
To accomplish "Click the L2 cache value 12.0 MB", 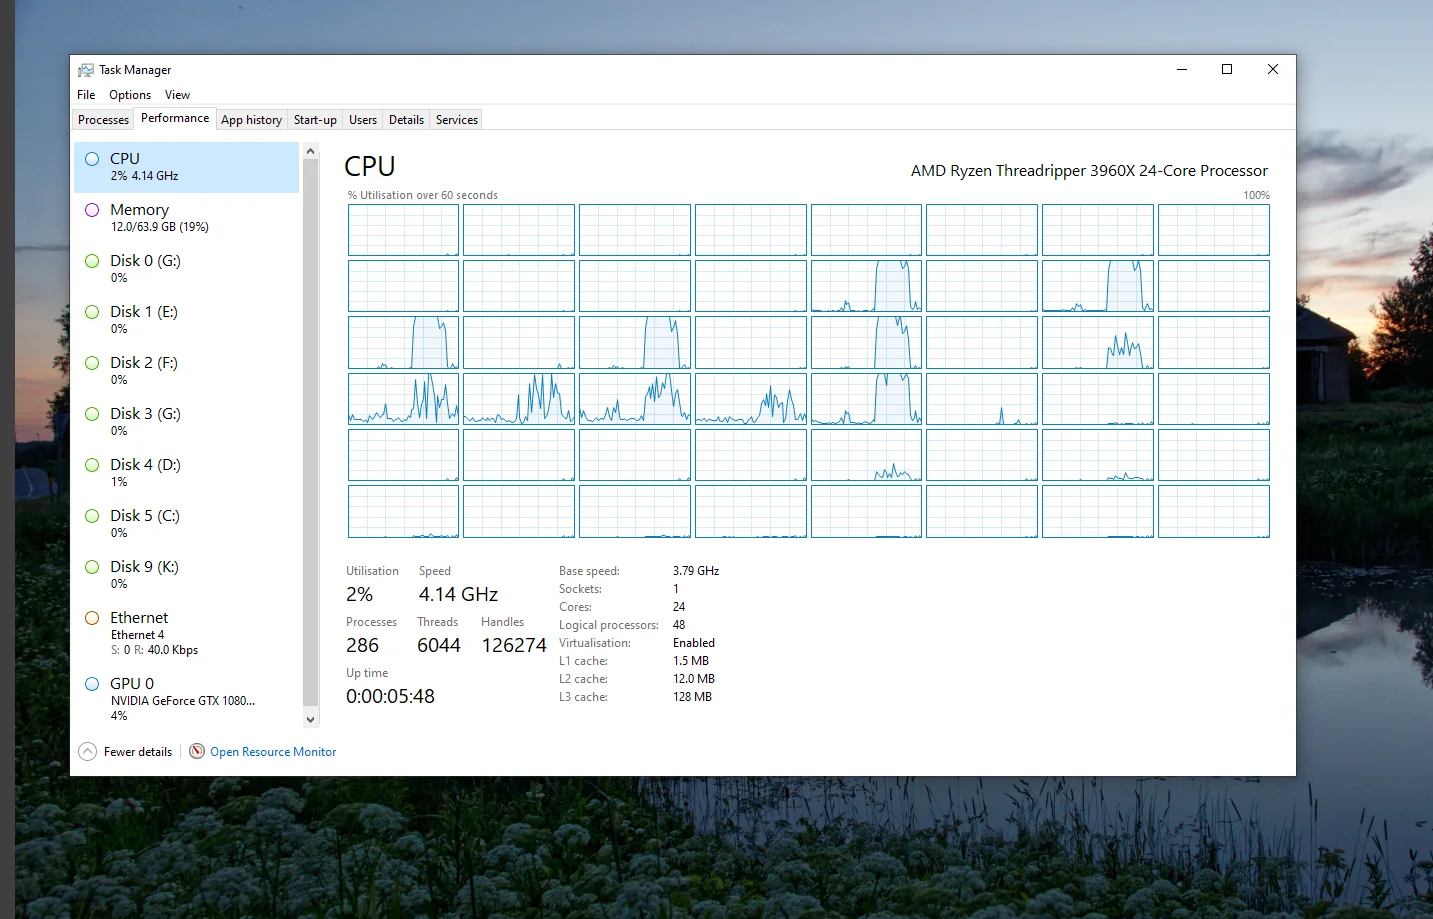I will pyautogui.click(x=694, y=679).
